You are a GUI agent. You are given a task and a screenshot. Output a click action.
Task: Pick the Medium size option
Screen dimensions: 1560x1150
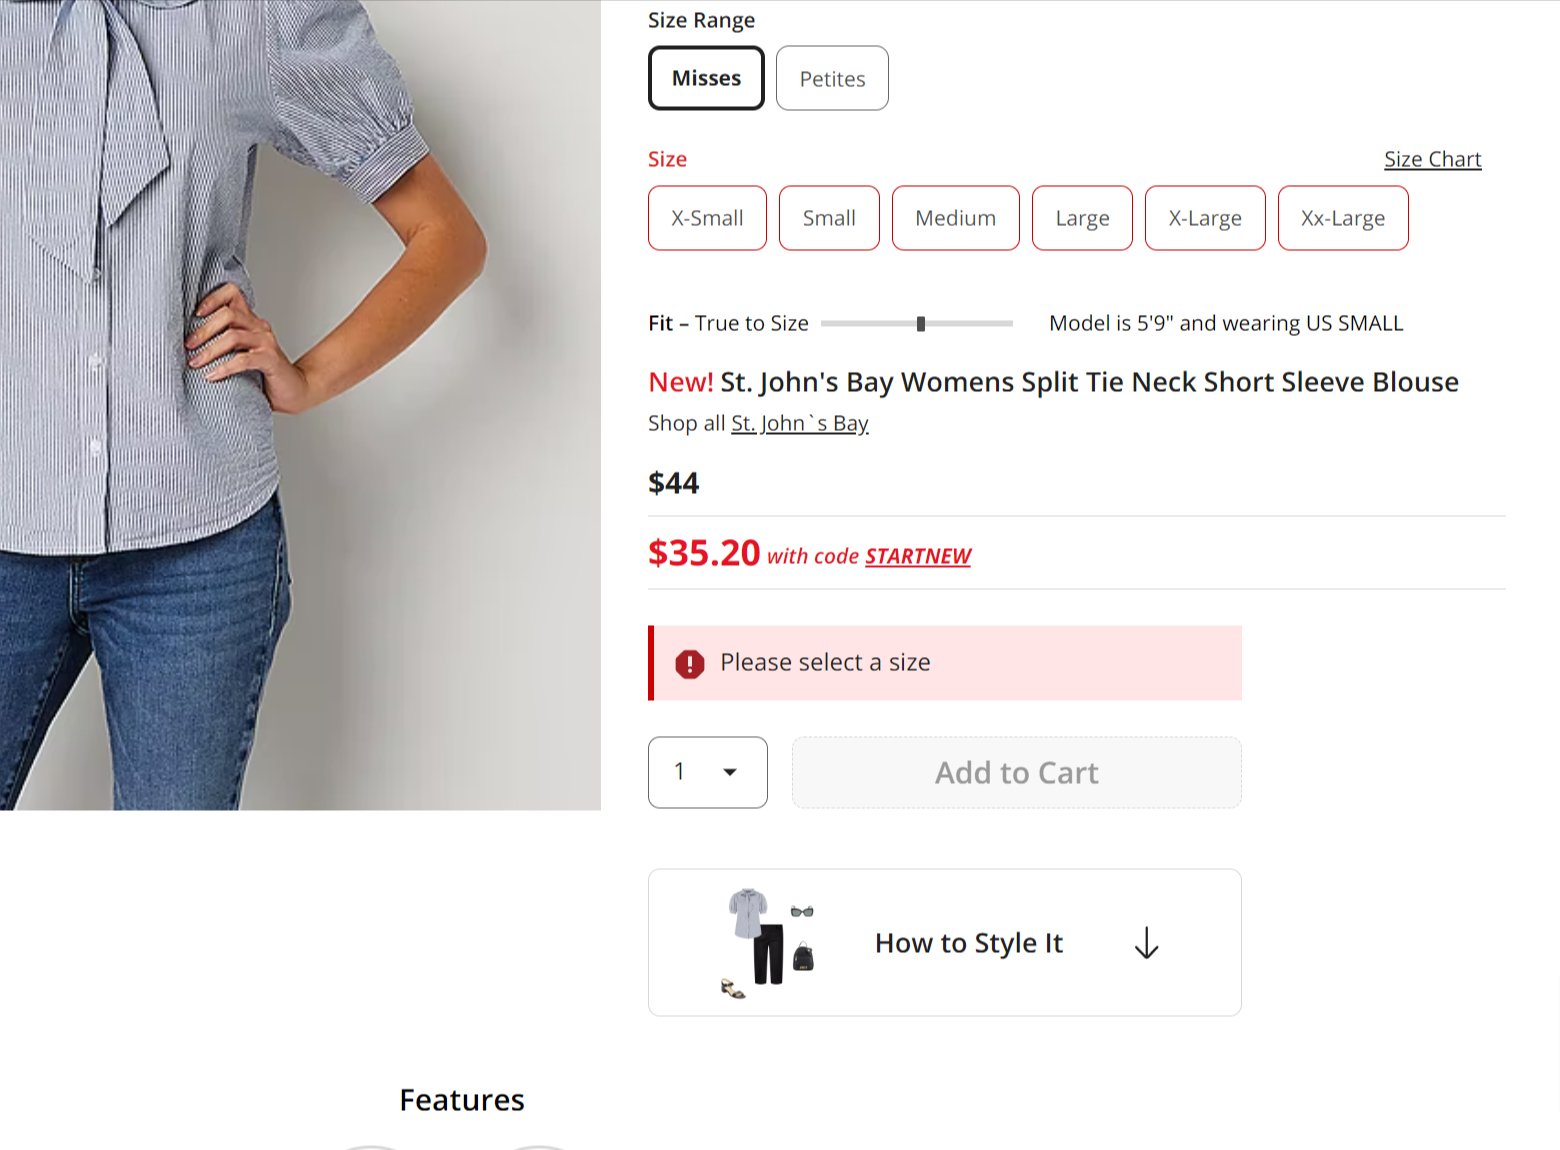coord(955,218)
